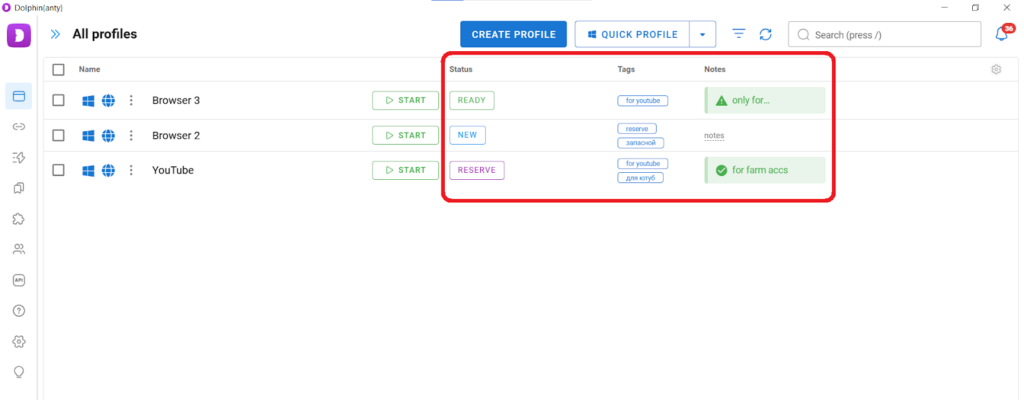Screen dimensions: 1024x400
Task: Click the refresh profiles icon
Action: pyautogui.click(x=765, y=34)
